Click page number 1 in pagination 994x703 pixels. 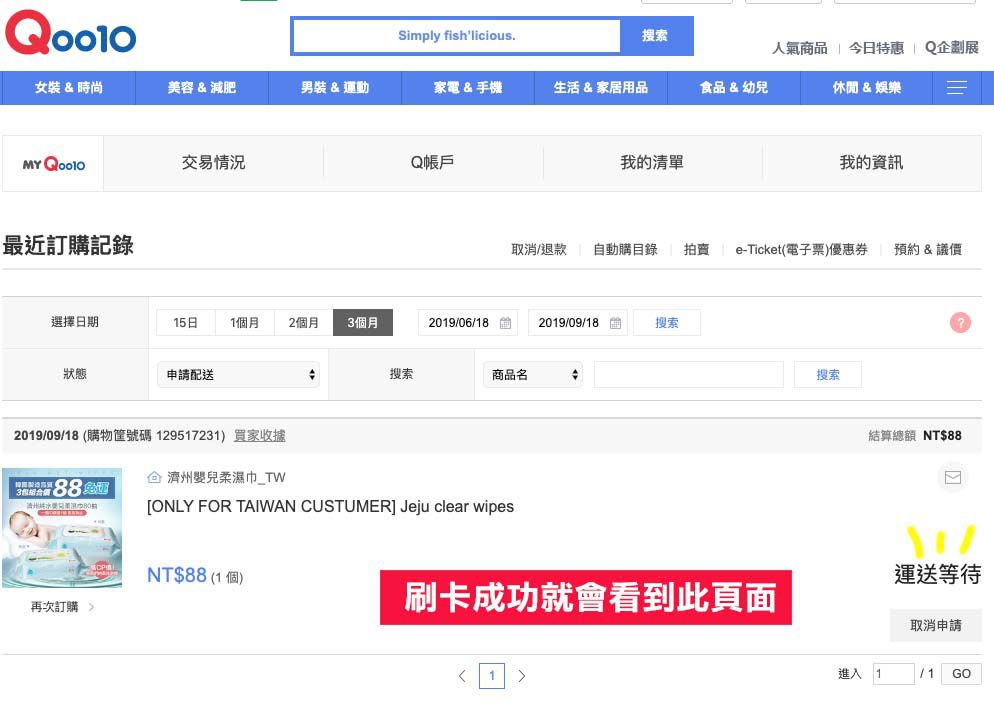[x=492, y=676]
